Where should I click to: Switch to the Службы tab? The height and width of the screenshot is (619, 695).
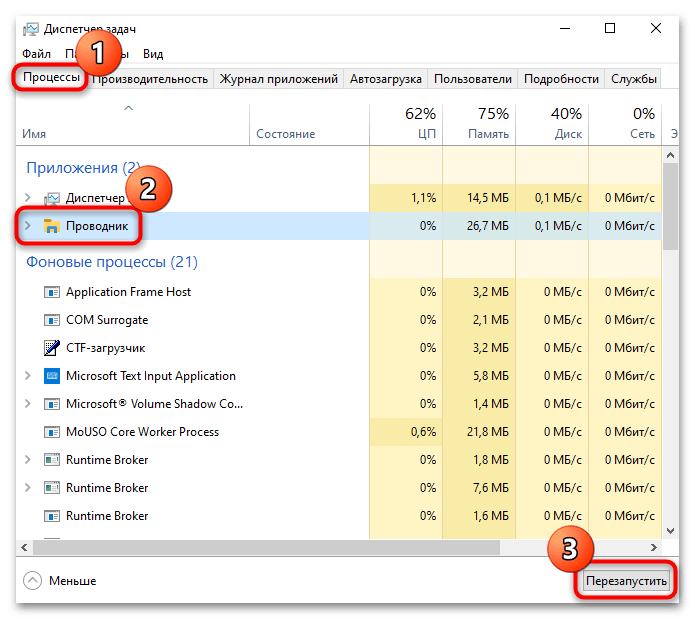point(633,79)
